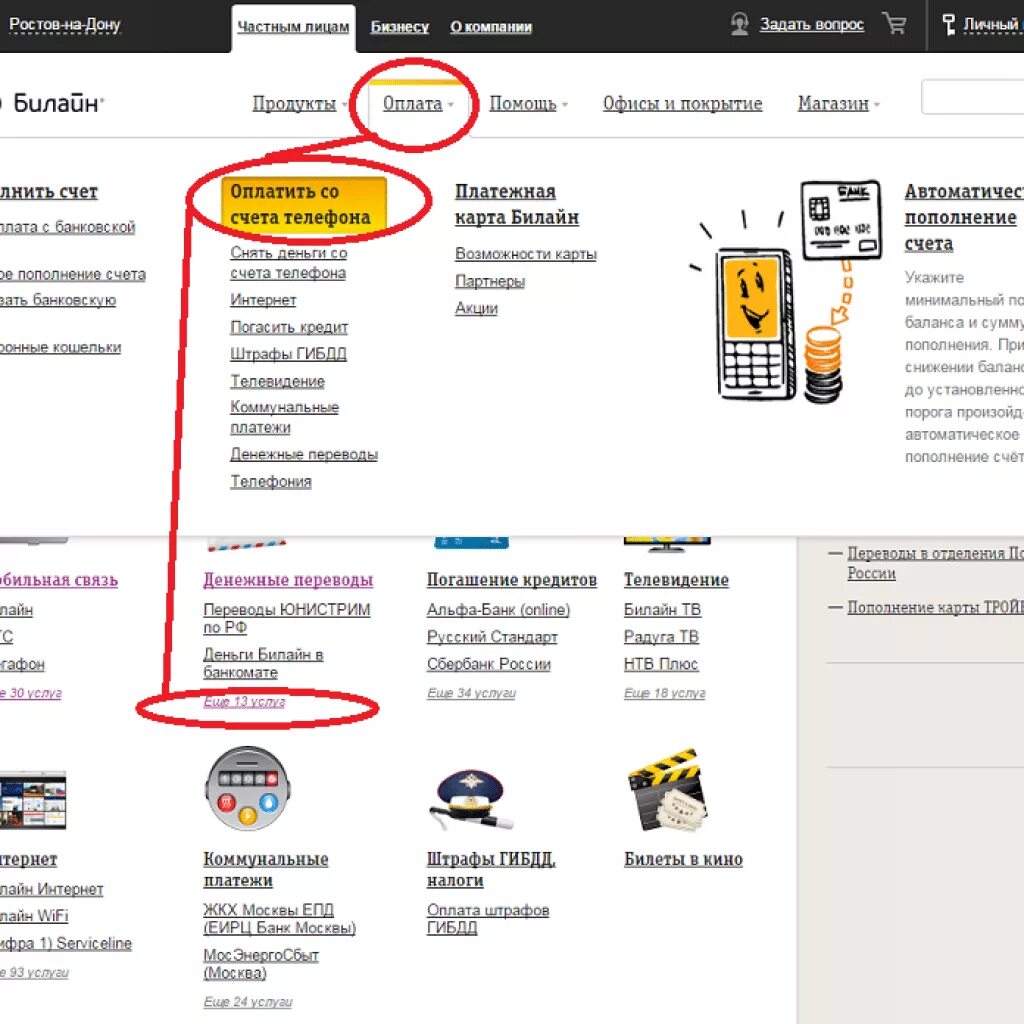Viewport: 1024px width, 1024px height.
Task: Open Деньги Билайн в банкомате
Action: coord(263,663)
